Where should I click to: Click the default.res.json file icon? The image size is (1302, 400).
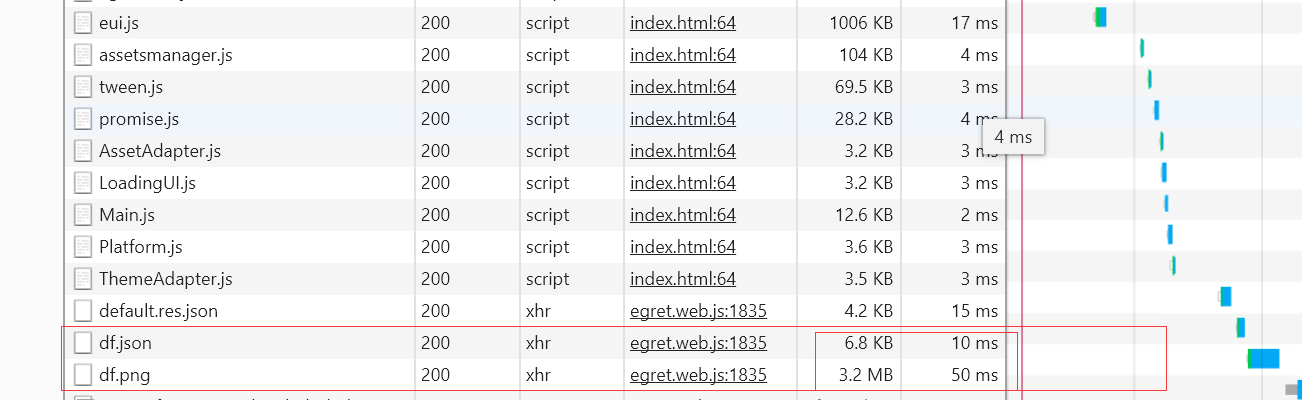pyautogui.click(x=82, y=311)
